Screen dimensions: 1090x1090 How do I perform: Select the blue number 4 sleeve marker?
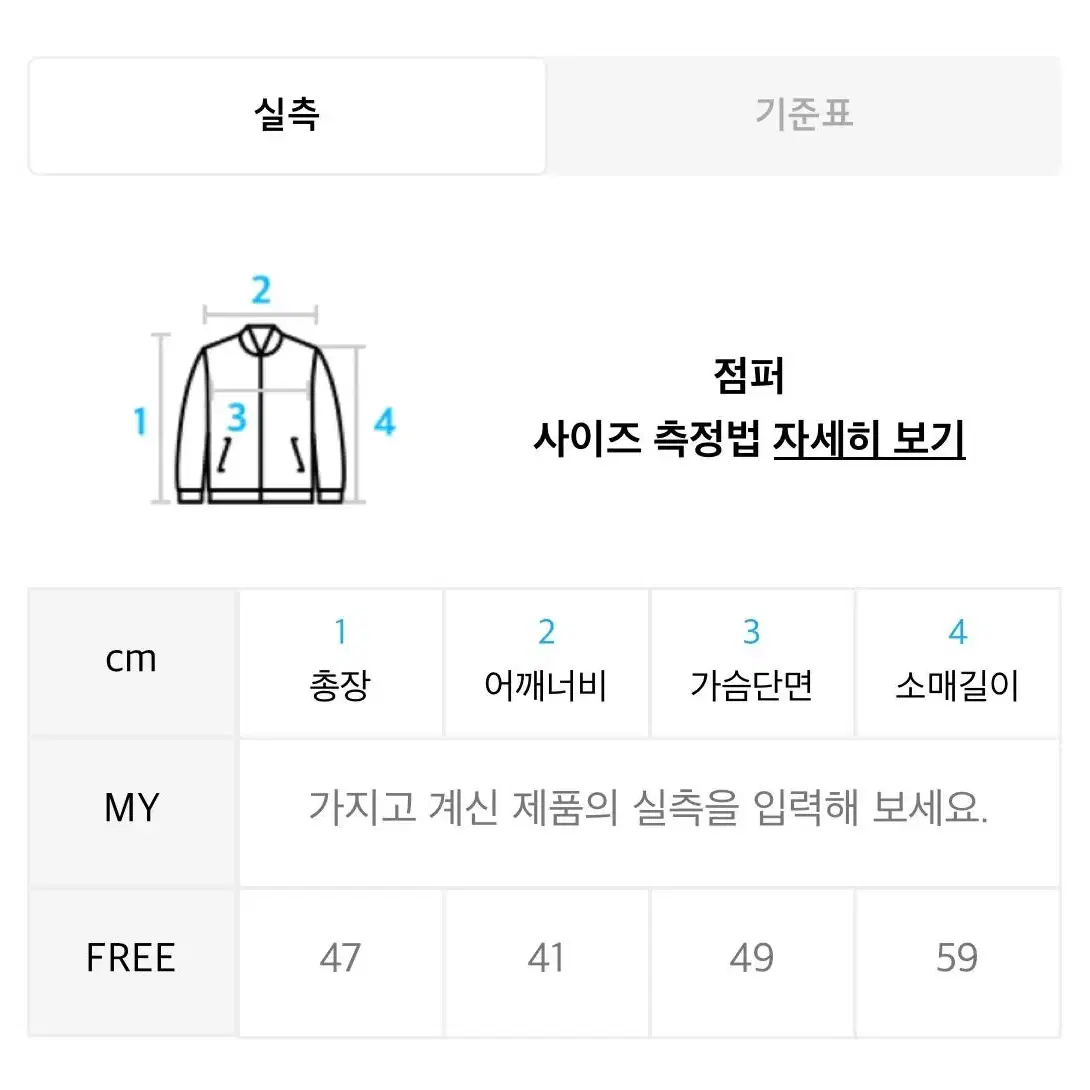tap(384, 421)
